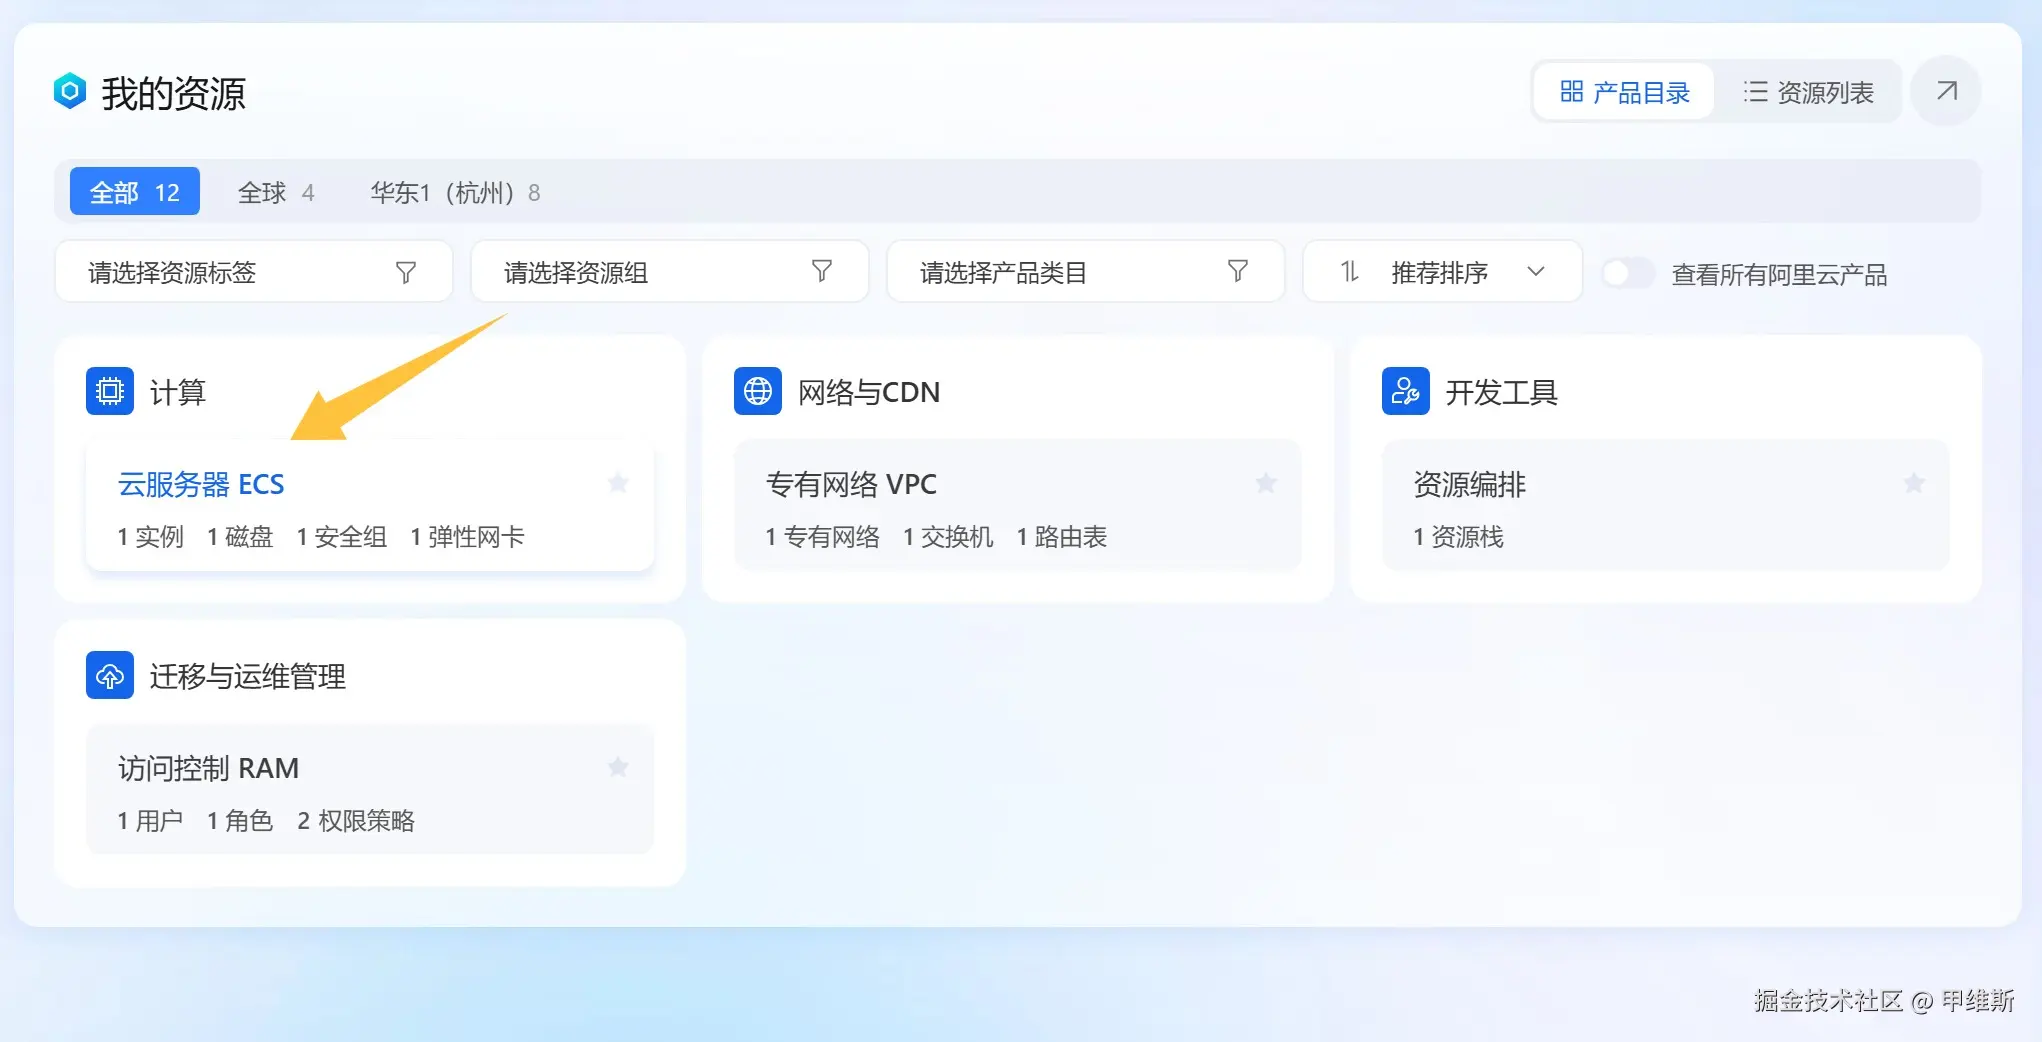Click the Network and CDN globe icon
This screenshot has height=1042, width=2042.
pos(758,391)
